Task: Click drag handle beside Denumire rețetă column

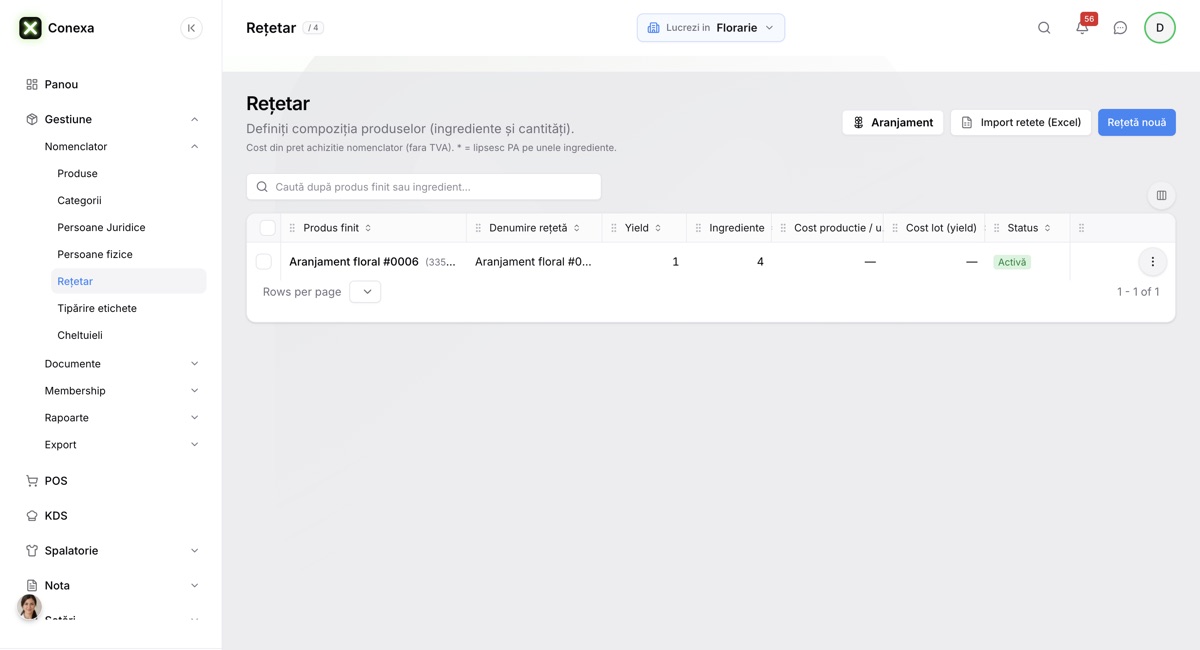Action: 478,228
